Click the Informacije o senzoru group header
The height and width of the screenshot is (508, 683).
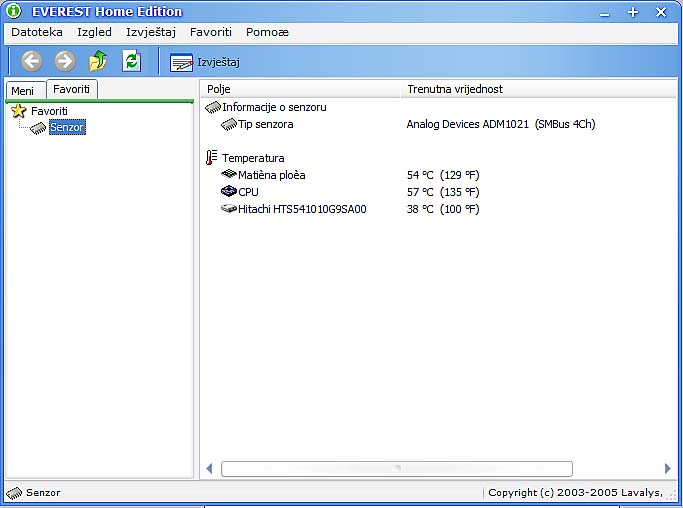pos(273,107)
